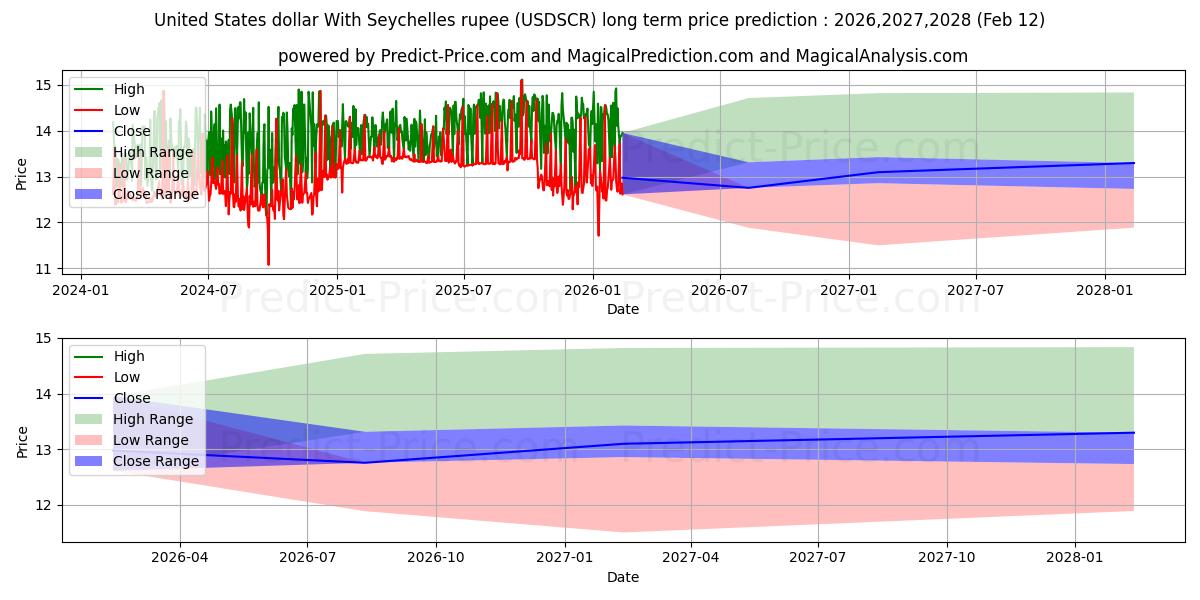Screen dimensions: 1200x600
Task: Click the 'Close Range' label in top legend
Action: [x=156, y=194]
